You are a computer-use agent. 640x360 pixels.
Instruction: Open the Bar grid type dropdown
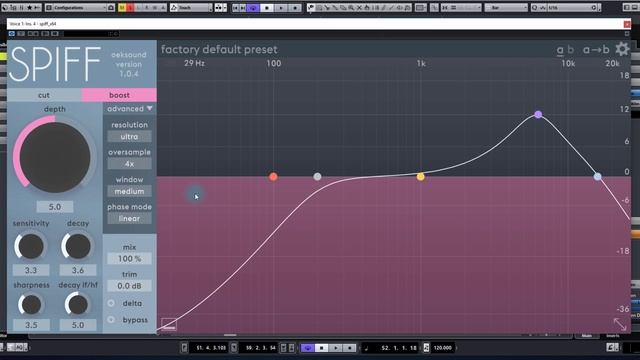click(x=506, y=8)
